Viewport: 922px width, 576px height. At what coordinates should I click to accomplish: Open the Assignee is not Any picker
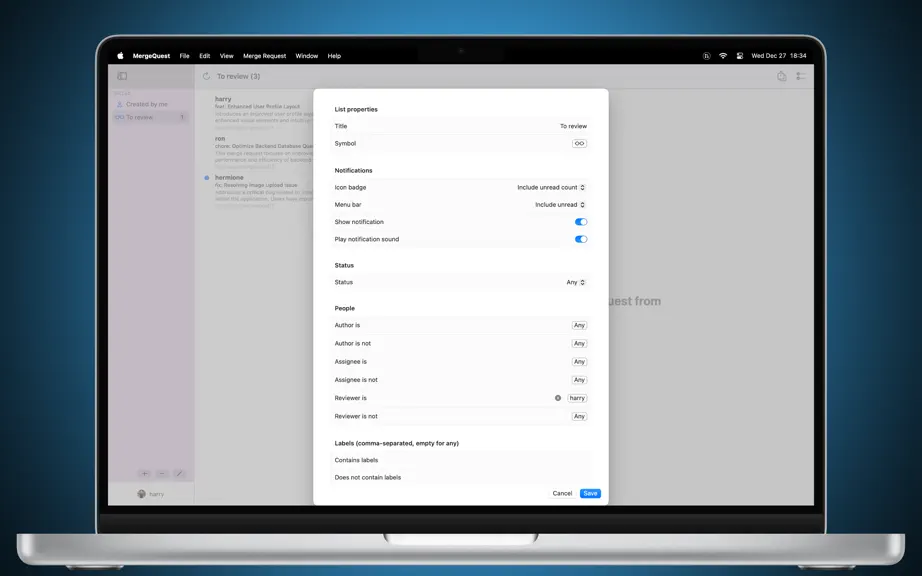[x=579, y=380]
